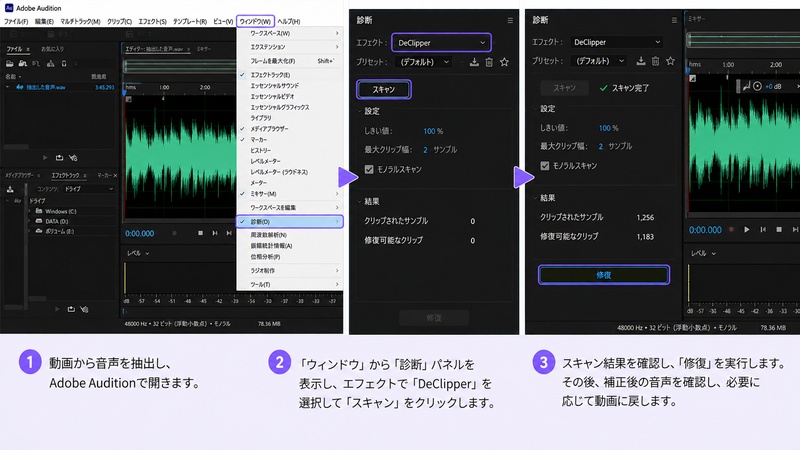This screenshot has width=800, height=450.
Task: Click the +0 dB gain value on the HUD
Action: point(773,86)
